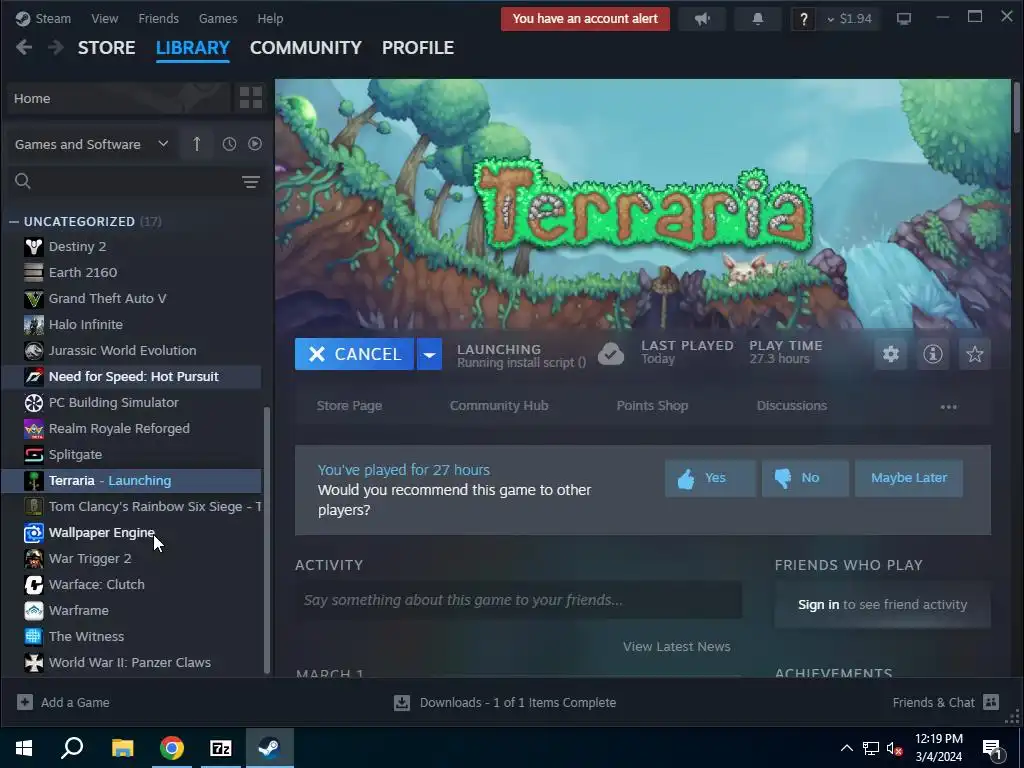Open the notifications bell icon
The height and width of the screenshot is (768, 1024).
[758, 19]
